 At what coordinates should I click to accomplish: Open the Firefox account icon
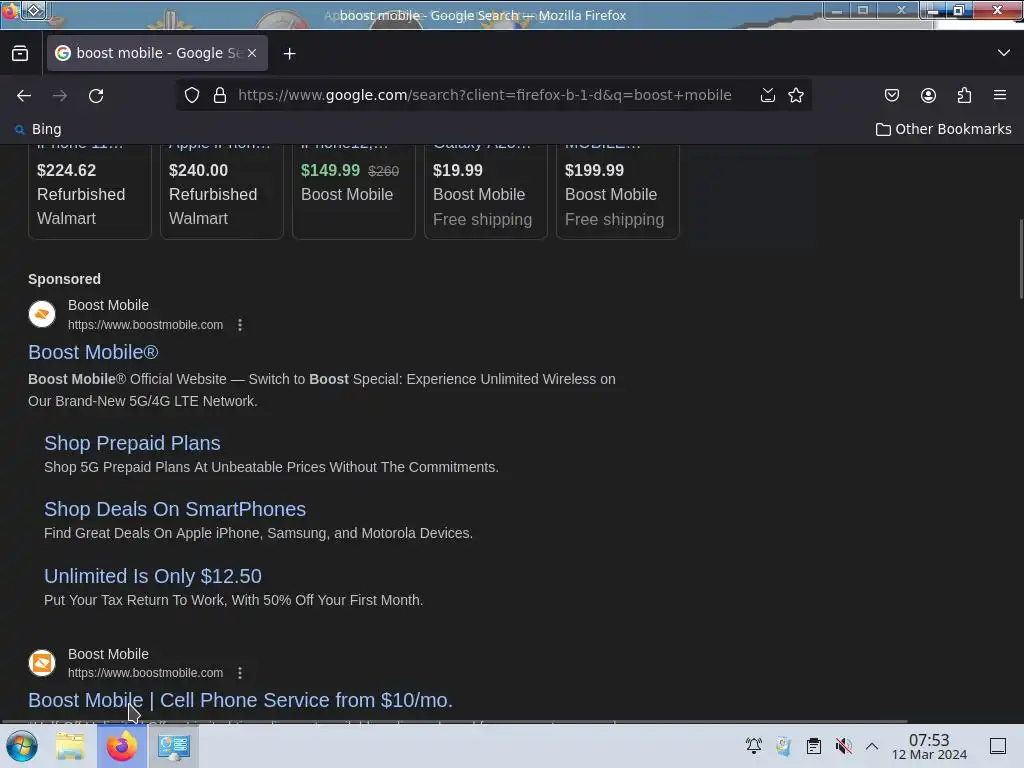(928, 95)
